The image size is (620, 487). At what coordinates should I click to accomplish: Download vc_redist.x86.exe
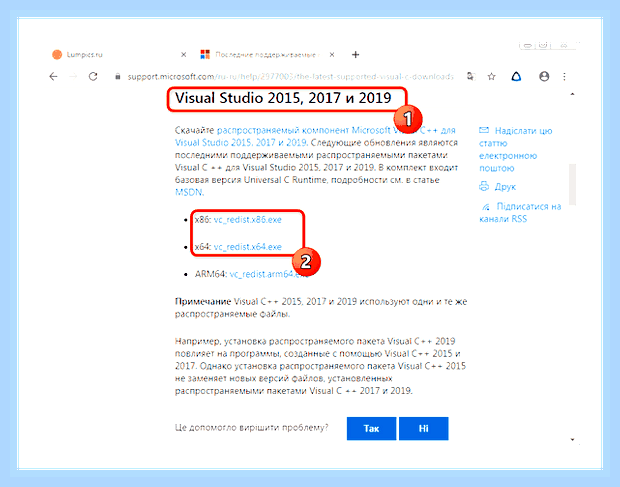(248, 220)
